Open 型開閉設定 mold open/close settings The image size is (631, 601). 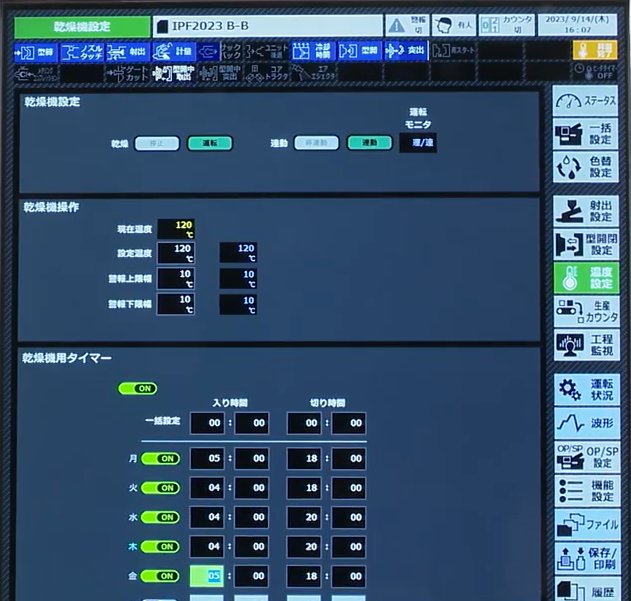click(x=586, y=244)
